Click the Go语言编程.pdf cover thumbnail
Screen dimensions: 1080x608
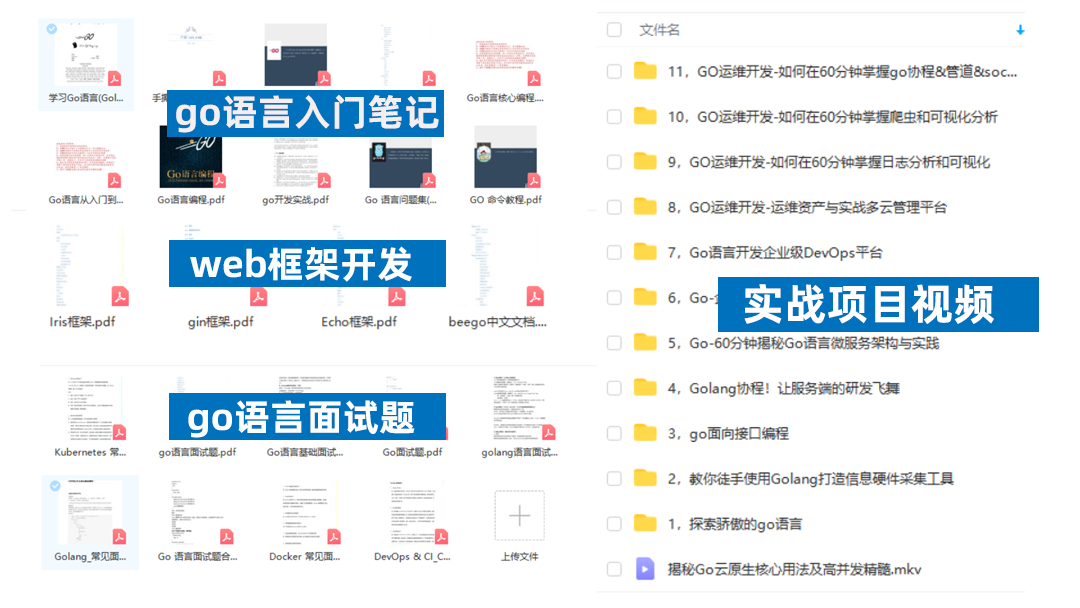click(191, 157)
